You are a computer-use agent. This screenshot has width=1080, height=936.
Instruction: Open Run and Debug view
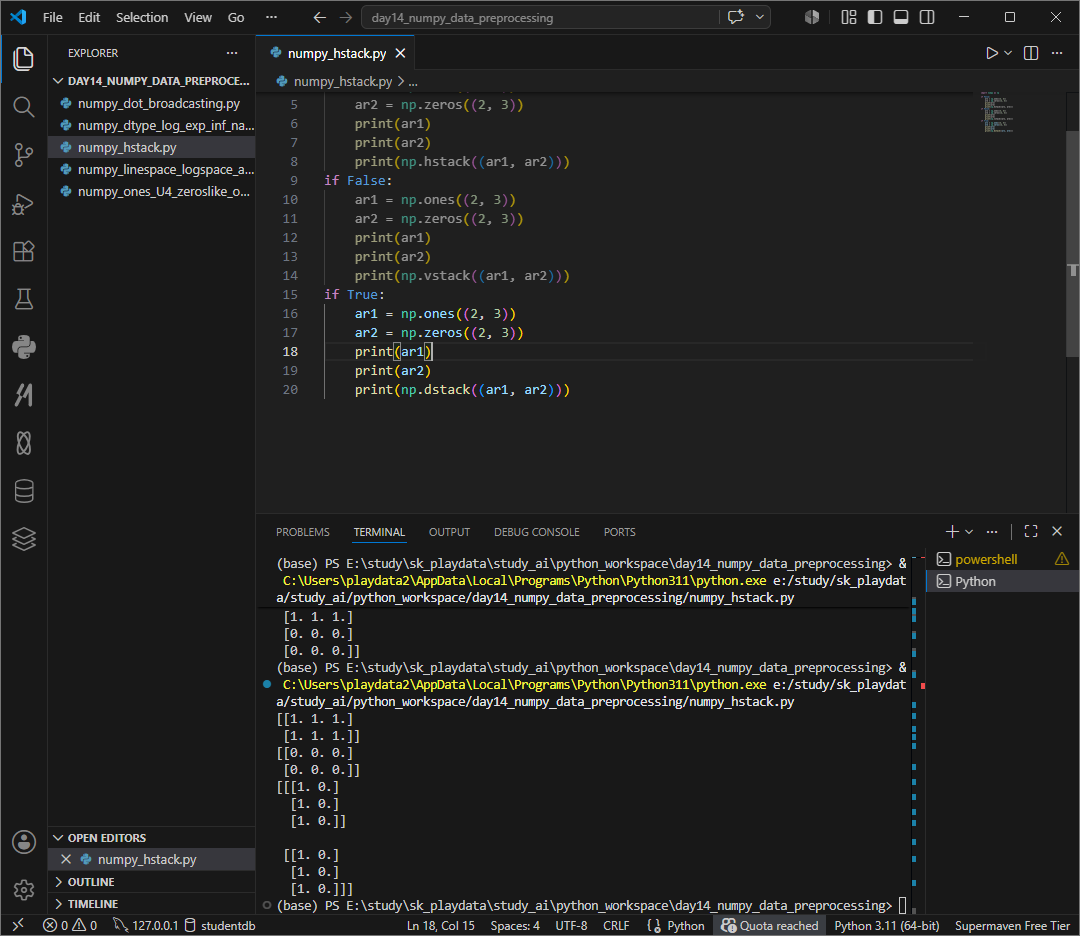23,204
